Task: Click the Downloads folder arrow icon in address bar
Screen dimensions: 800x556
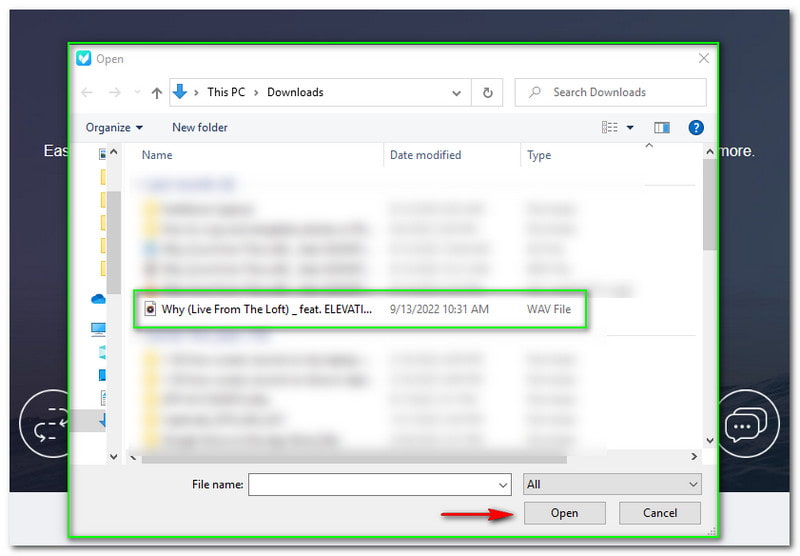Action: 180,92
